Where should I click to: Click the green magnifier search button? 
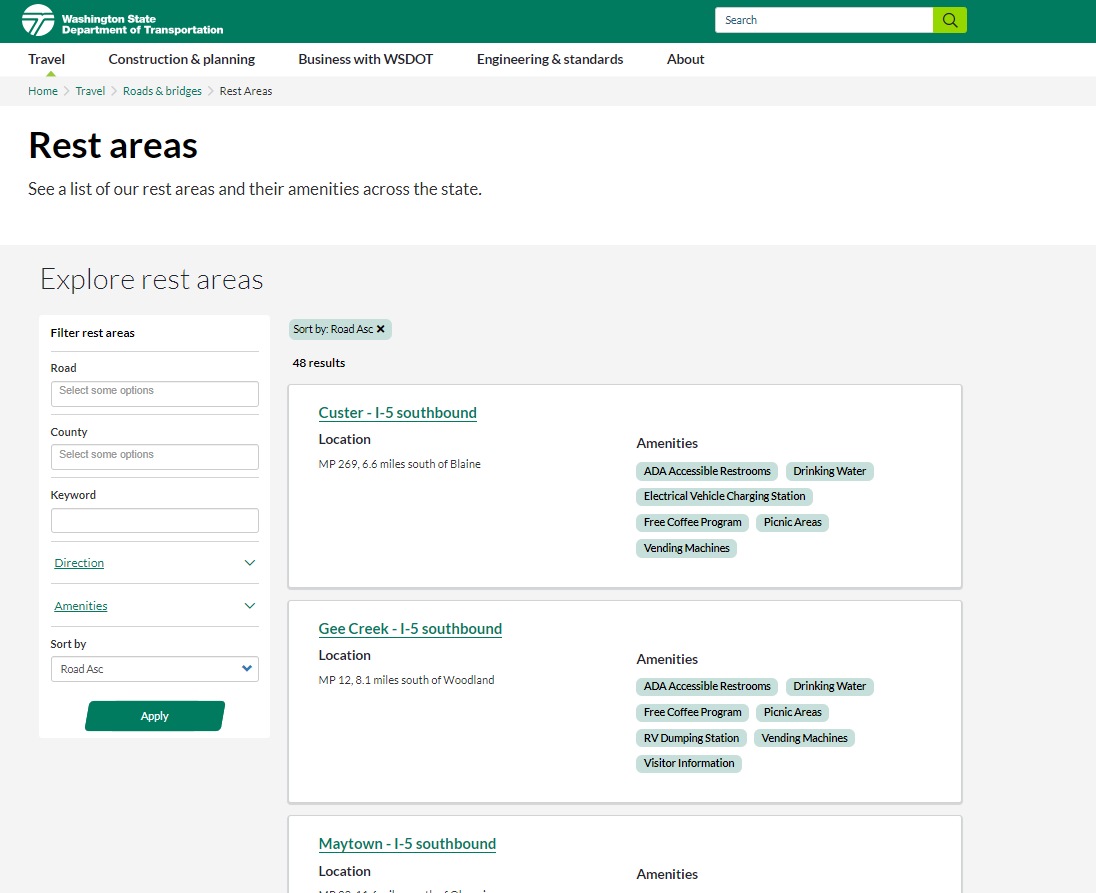pos(949,20)
